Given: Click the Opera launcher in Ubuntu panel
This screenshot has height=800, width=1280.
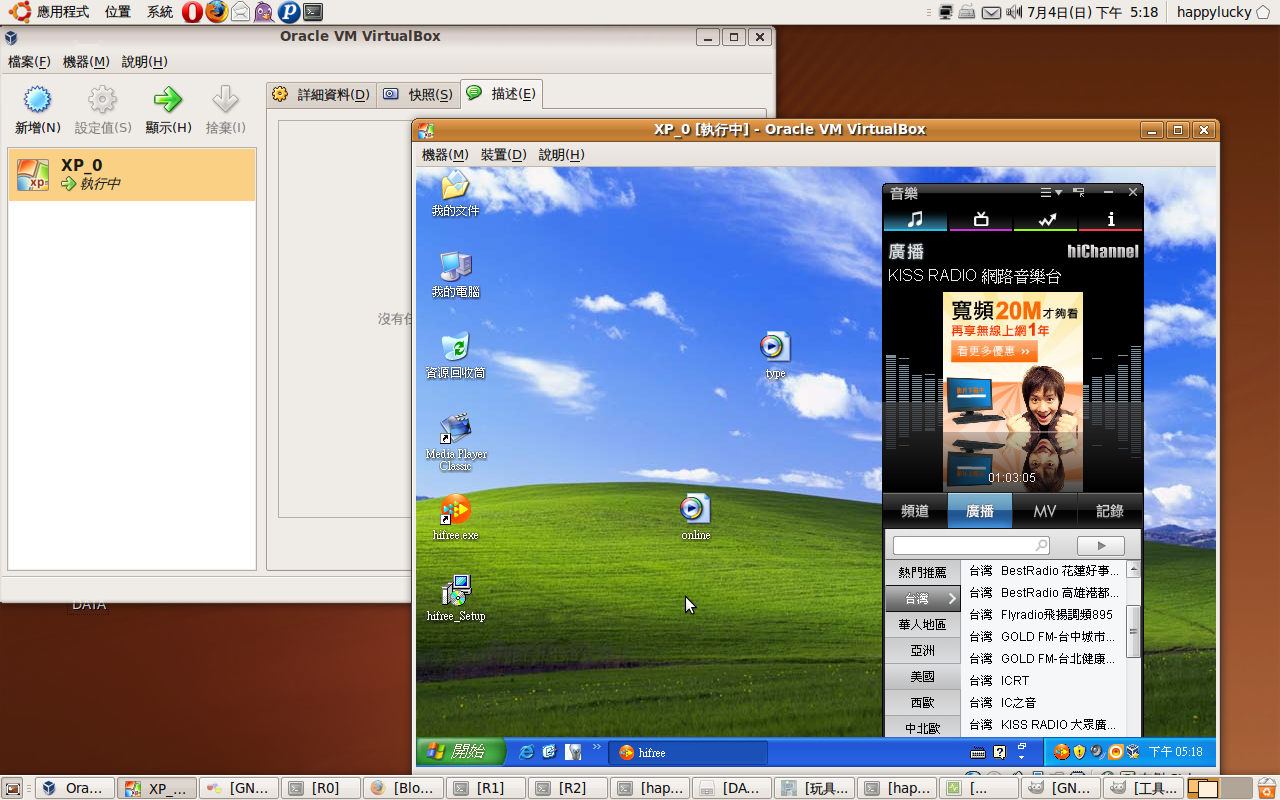Looking at the screenshot, I should click(193, 12).
